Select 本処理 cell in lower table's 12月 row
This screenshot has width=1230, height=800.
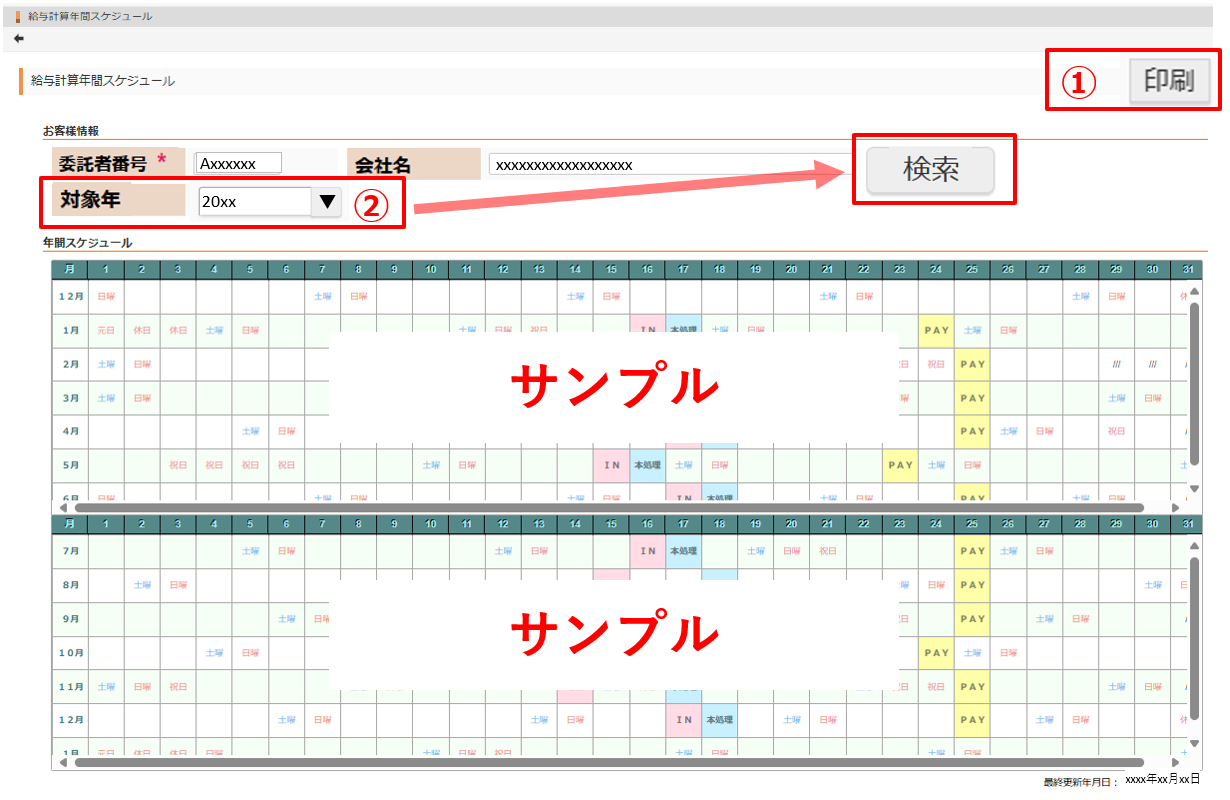[719, 719]
